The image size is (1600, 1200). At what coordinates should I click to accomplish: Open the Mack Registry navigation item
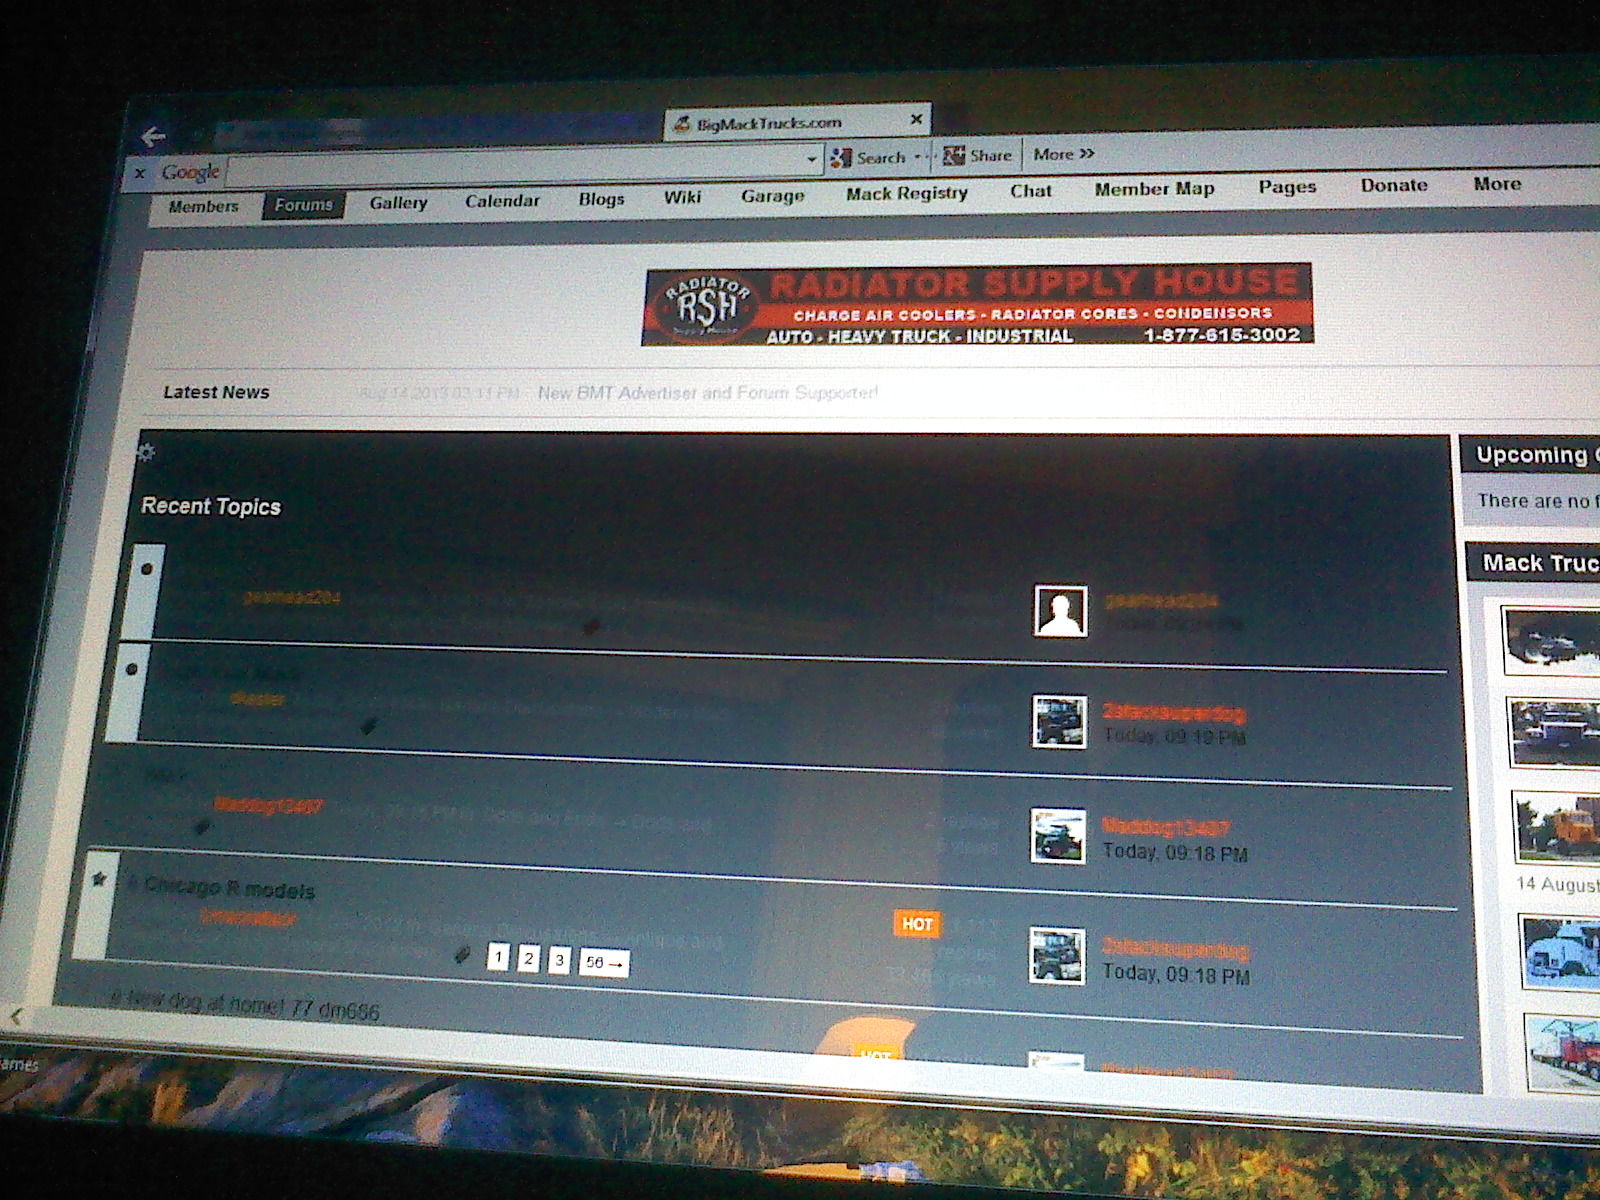click(907, 194)
